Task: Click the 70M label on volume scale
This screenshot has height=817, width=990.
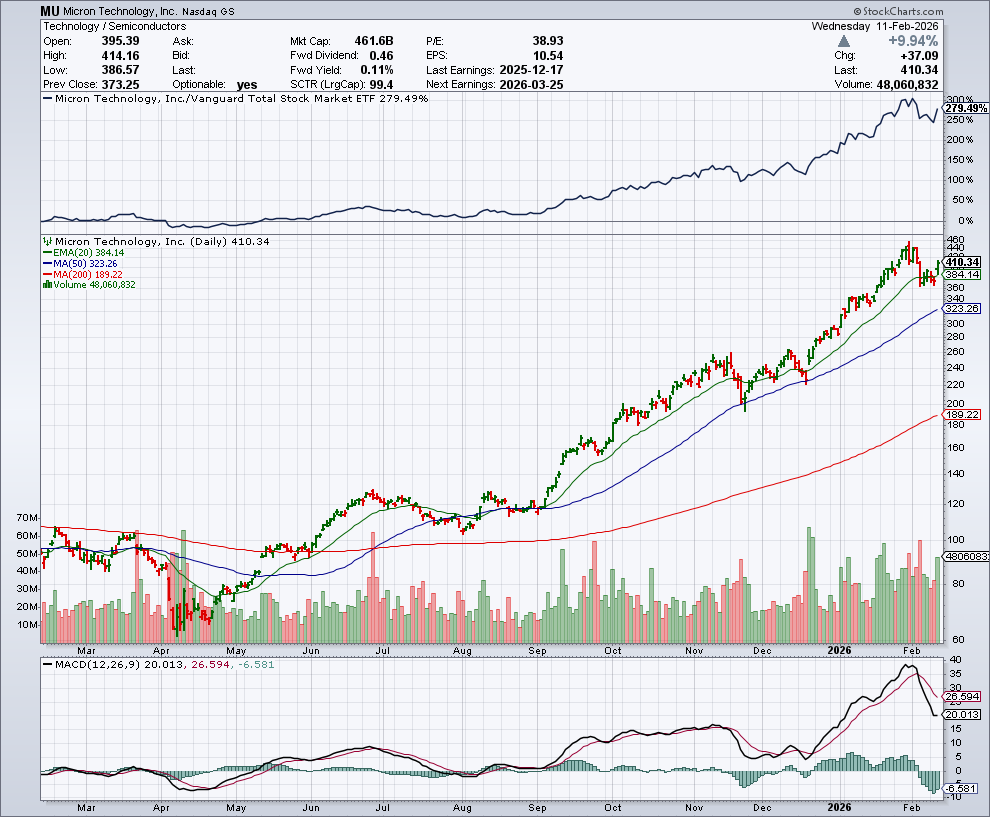Action: tap(27, 518)
